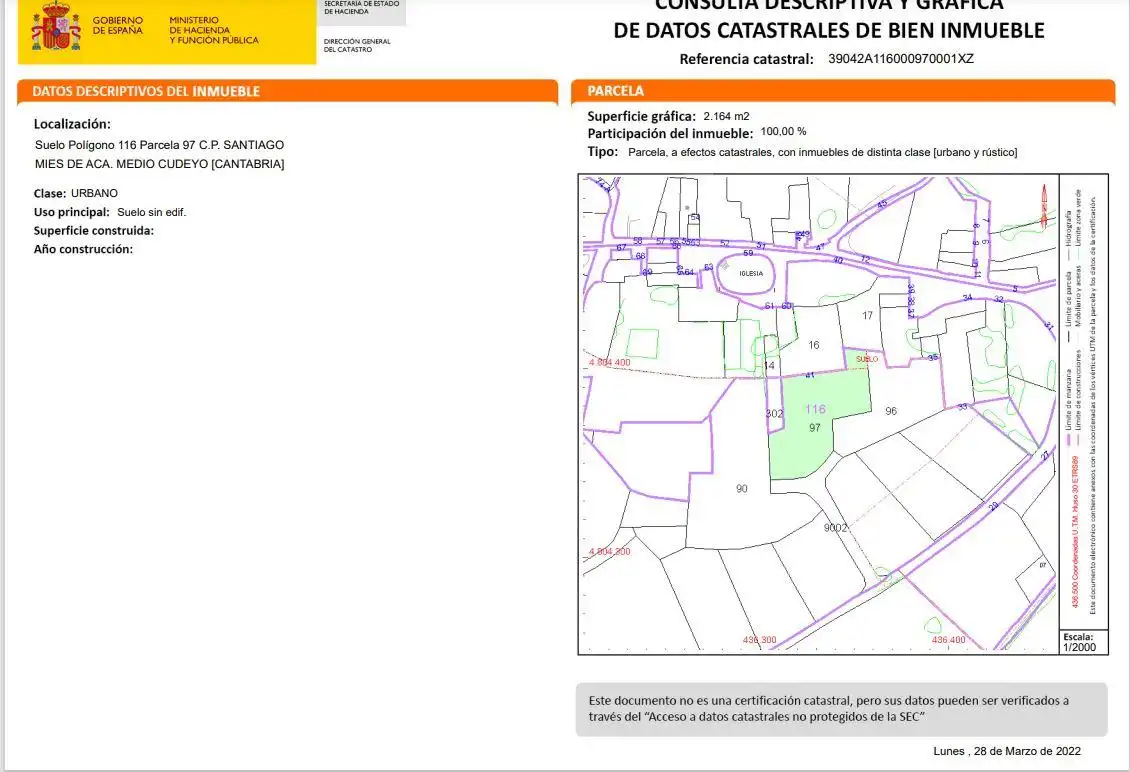
Task: Click the '436.300' coordinate label on the map
Action: coord(760,640)
